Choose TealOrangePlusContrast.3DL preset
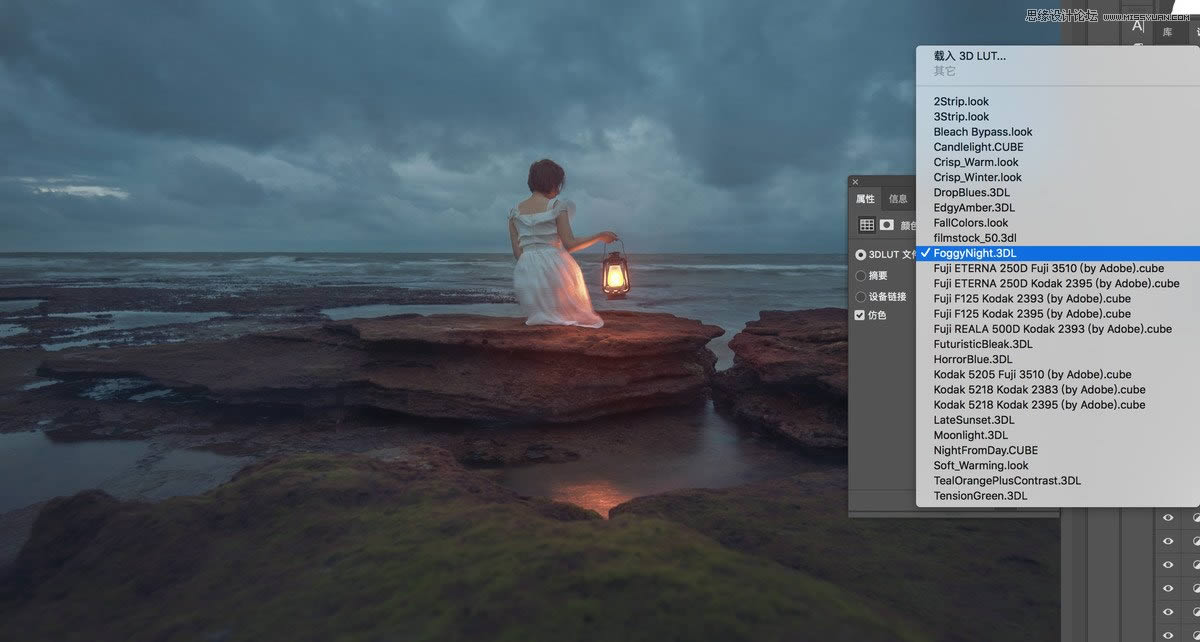Viewport: 1200px width, 642px height. (x=1007, y=480)
